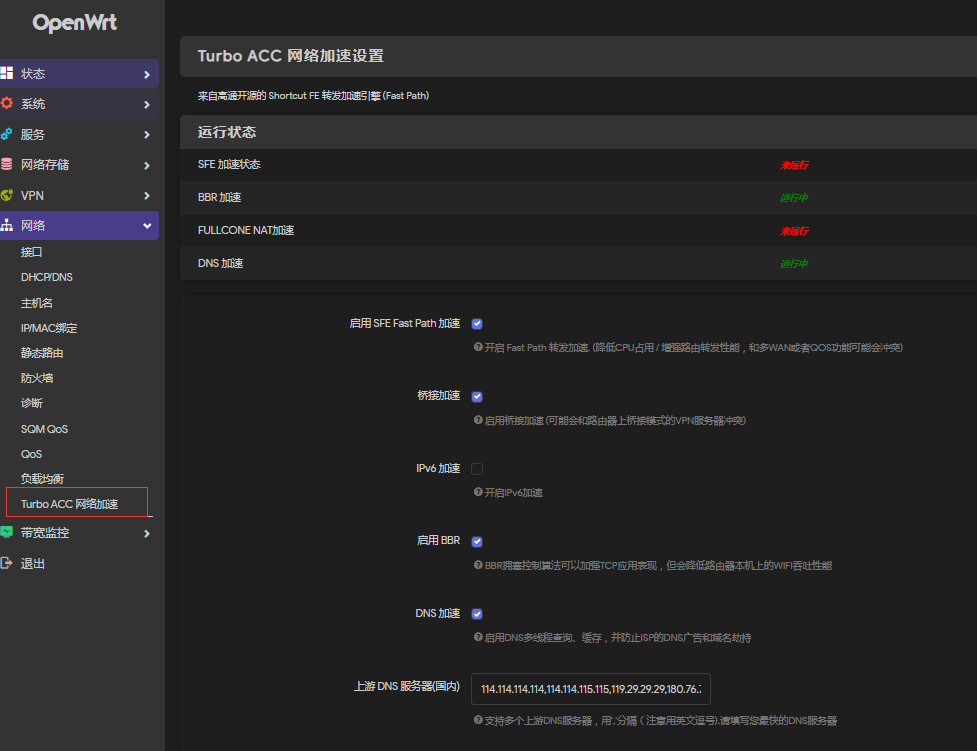The height and width of the screenshot is (751, 977).
Task: Click the Turbo ACC 网络加速设置 page title
Action: 290,56
